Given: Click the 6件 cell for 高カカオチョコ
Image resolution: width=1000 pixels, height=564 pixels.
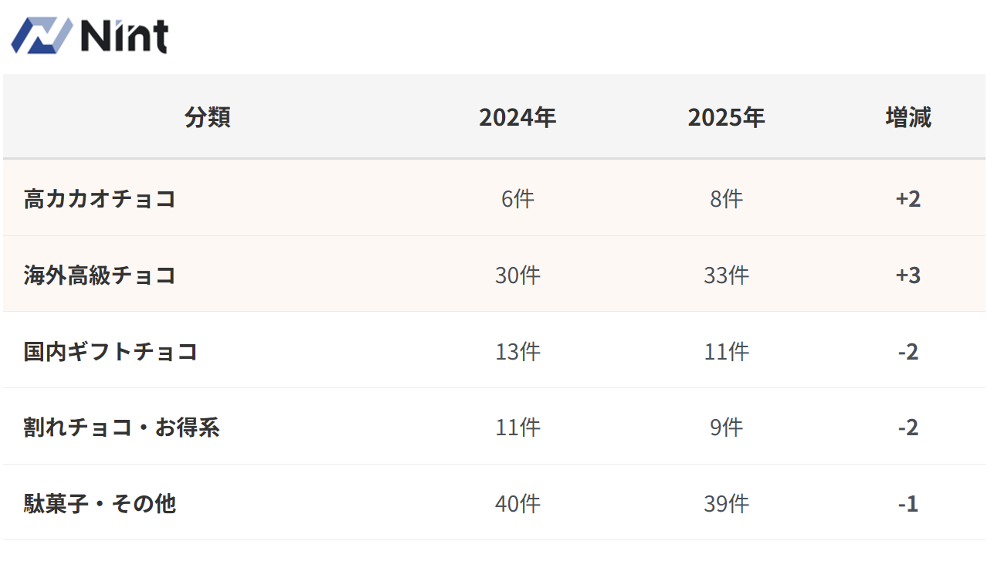Looking at the screenshot, I should coord(517,199).
